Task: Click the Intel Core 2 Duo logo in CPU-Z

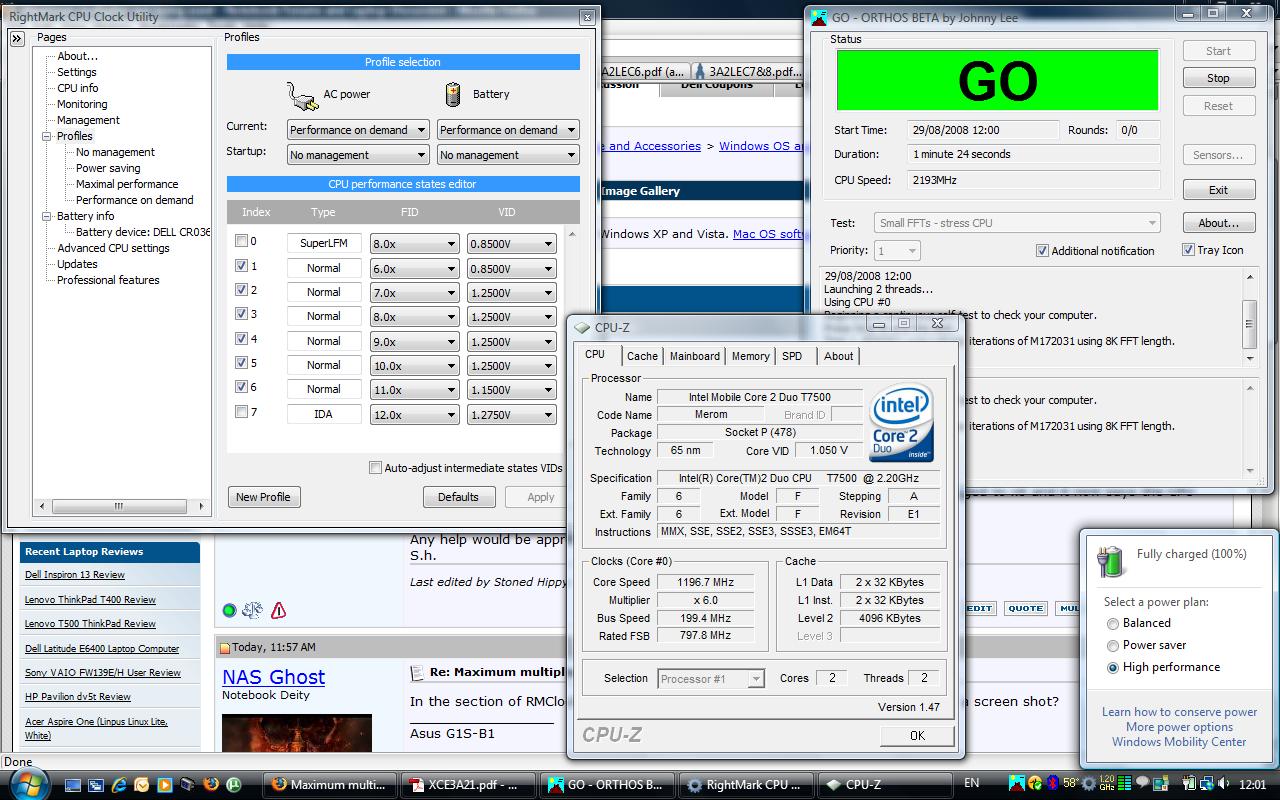Action: pyautogui.click(x=902, y=422)
